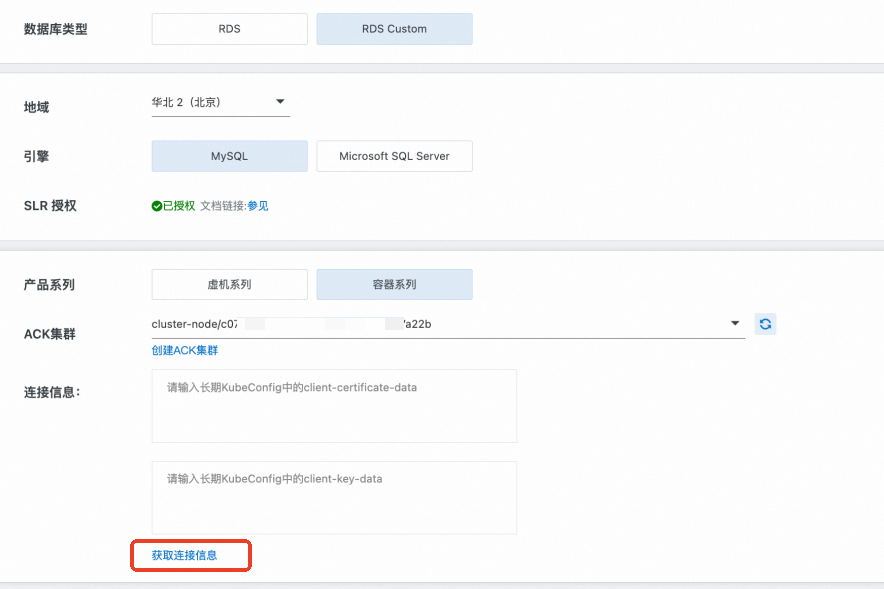Click the SLR 授权 label
Viewport: 884px width, 589px height.
click(50, 206)
